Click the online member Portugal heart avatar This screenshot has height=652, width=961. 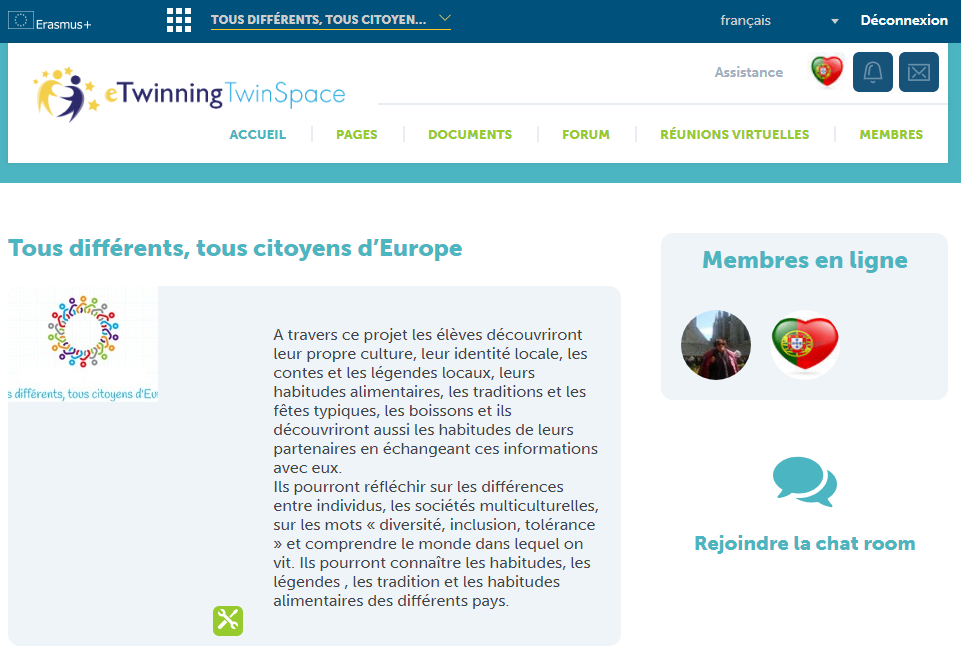click(805, 345)
